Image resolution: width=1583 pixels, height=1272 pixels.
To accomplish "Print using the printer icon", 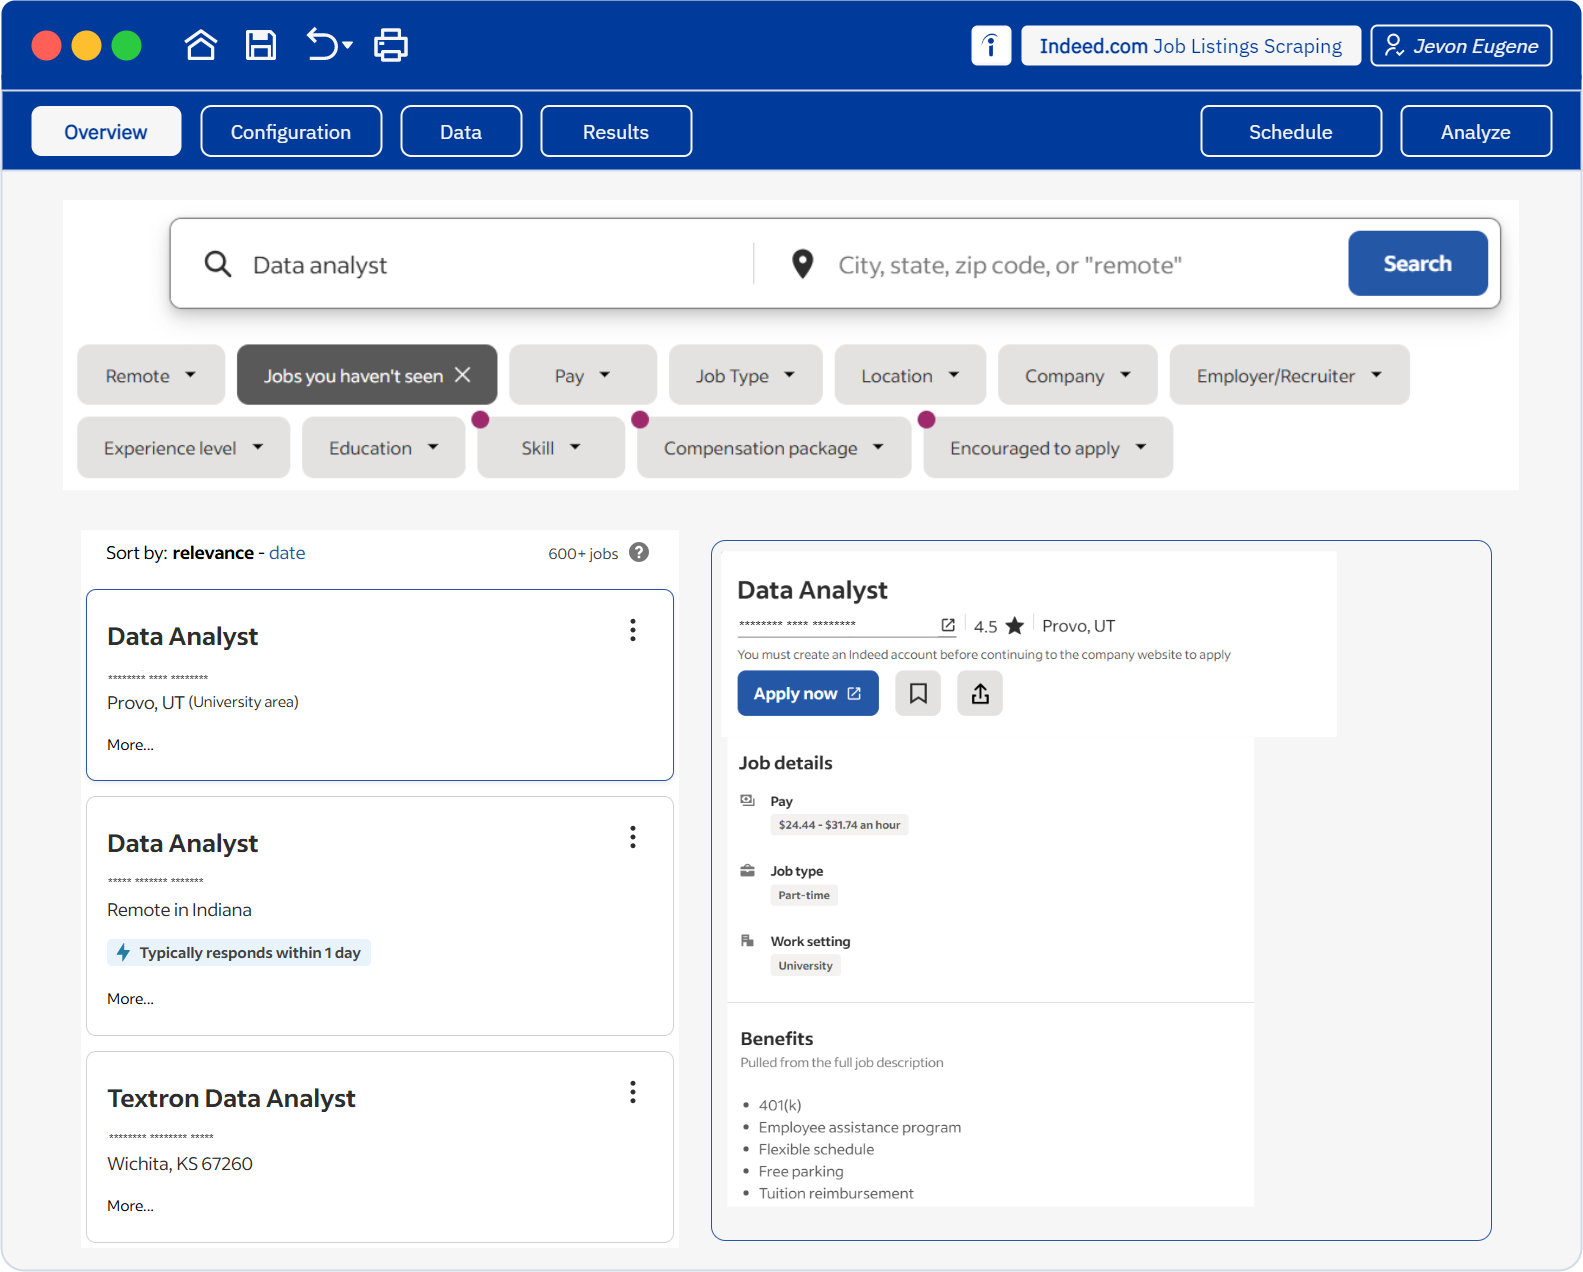I will (x=391, y=45).
